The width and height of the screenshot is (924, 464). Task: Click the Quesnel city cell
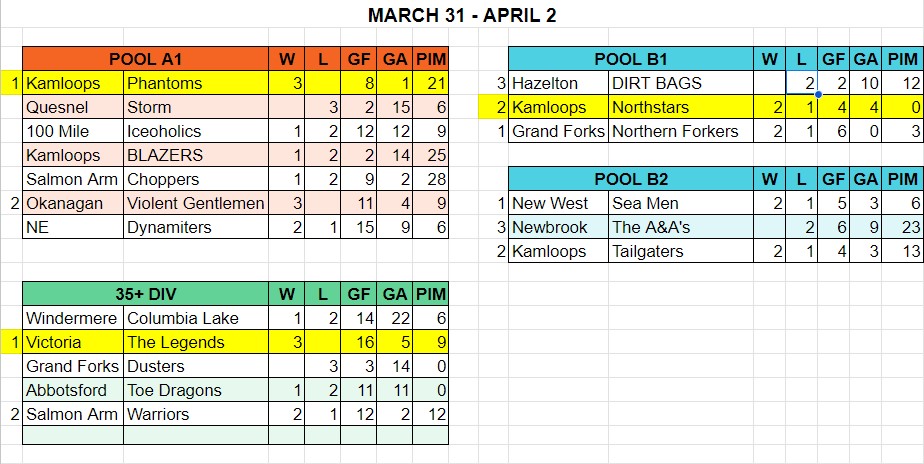(73, 107)
